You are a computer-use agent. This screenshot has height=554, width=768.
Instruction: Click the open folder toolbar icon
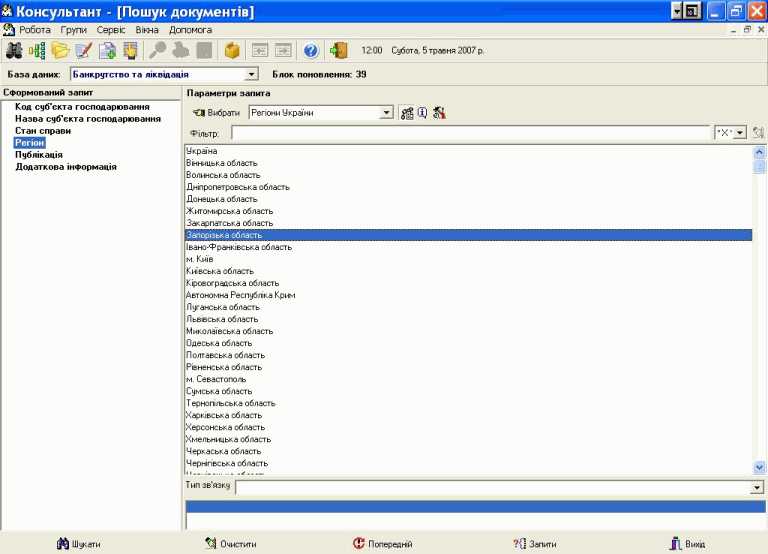coord(60,50)
